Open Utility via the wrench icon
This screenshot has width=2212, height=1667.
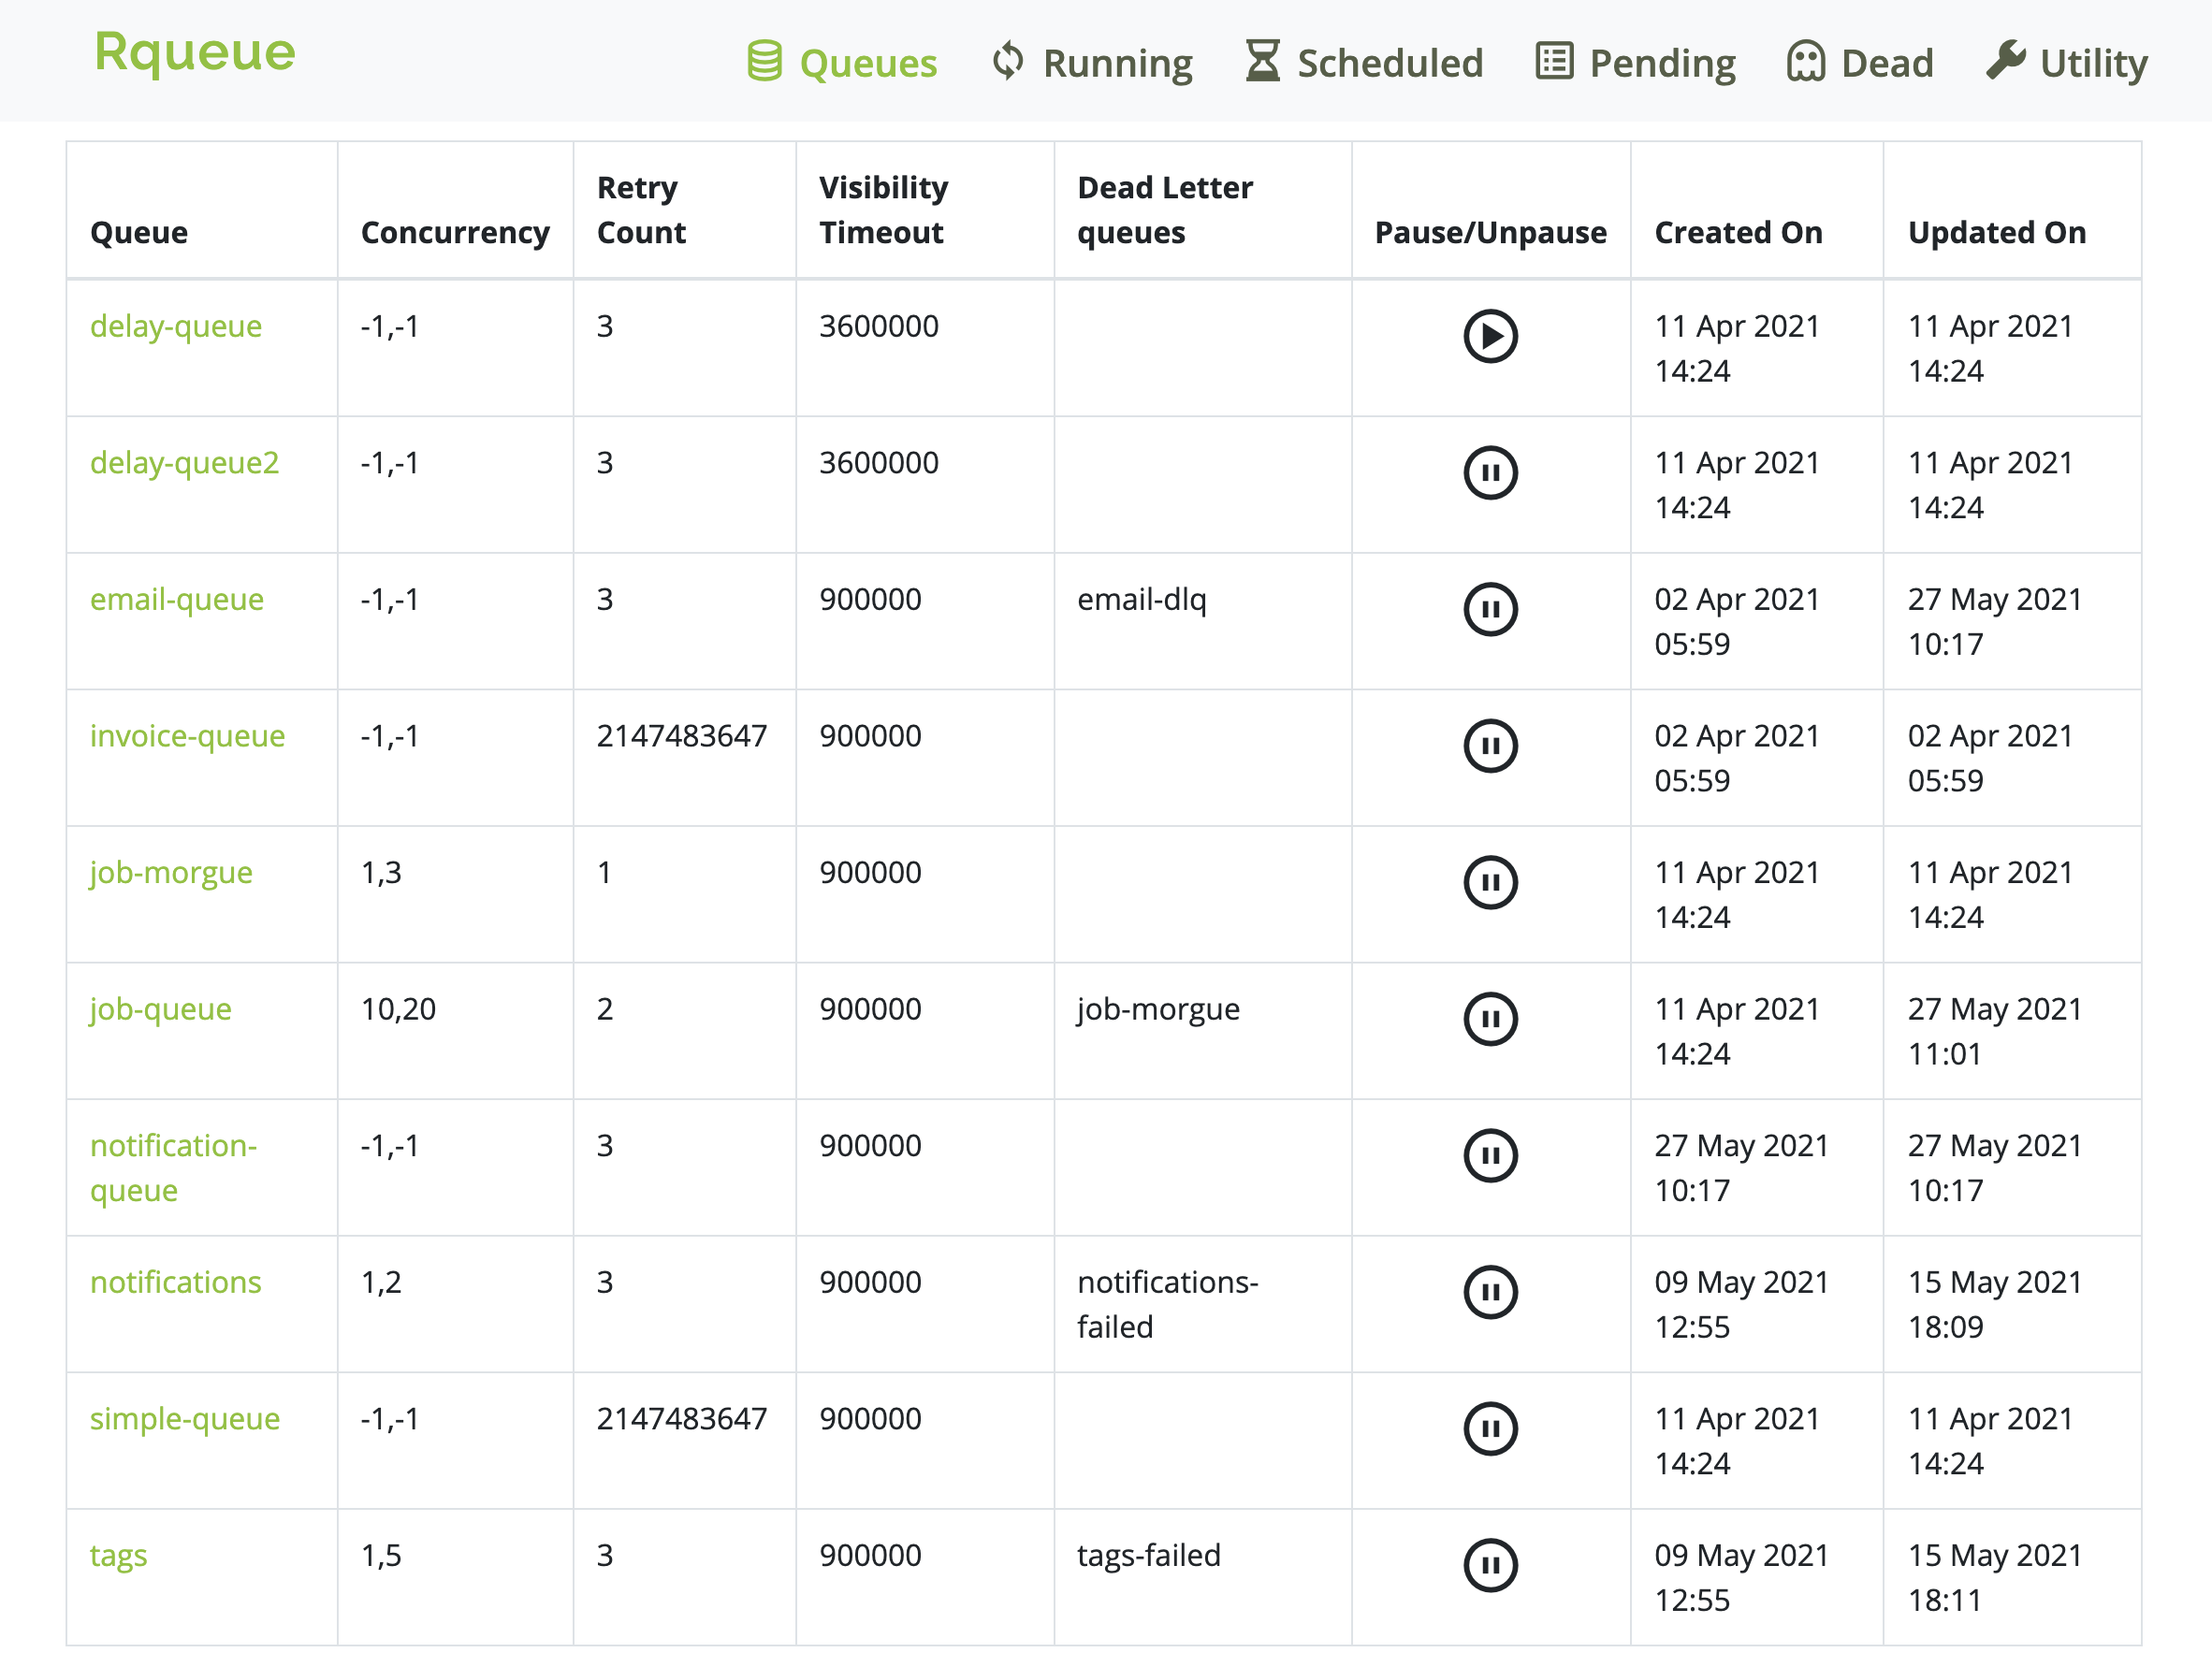(x=2008, y=60)
